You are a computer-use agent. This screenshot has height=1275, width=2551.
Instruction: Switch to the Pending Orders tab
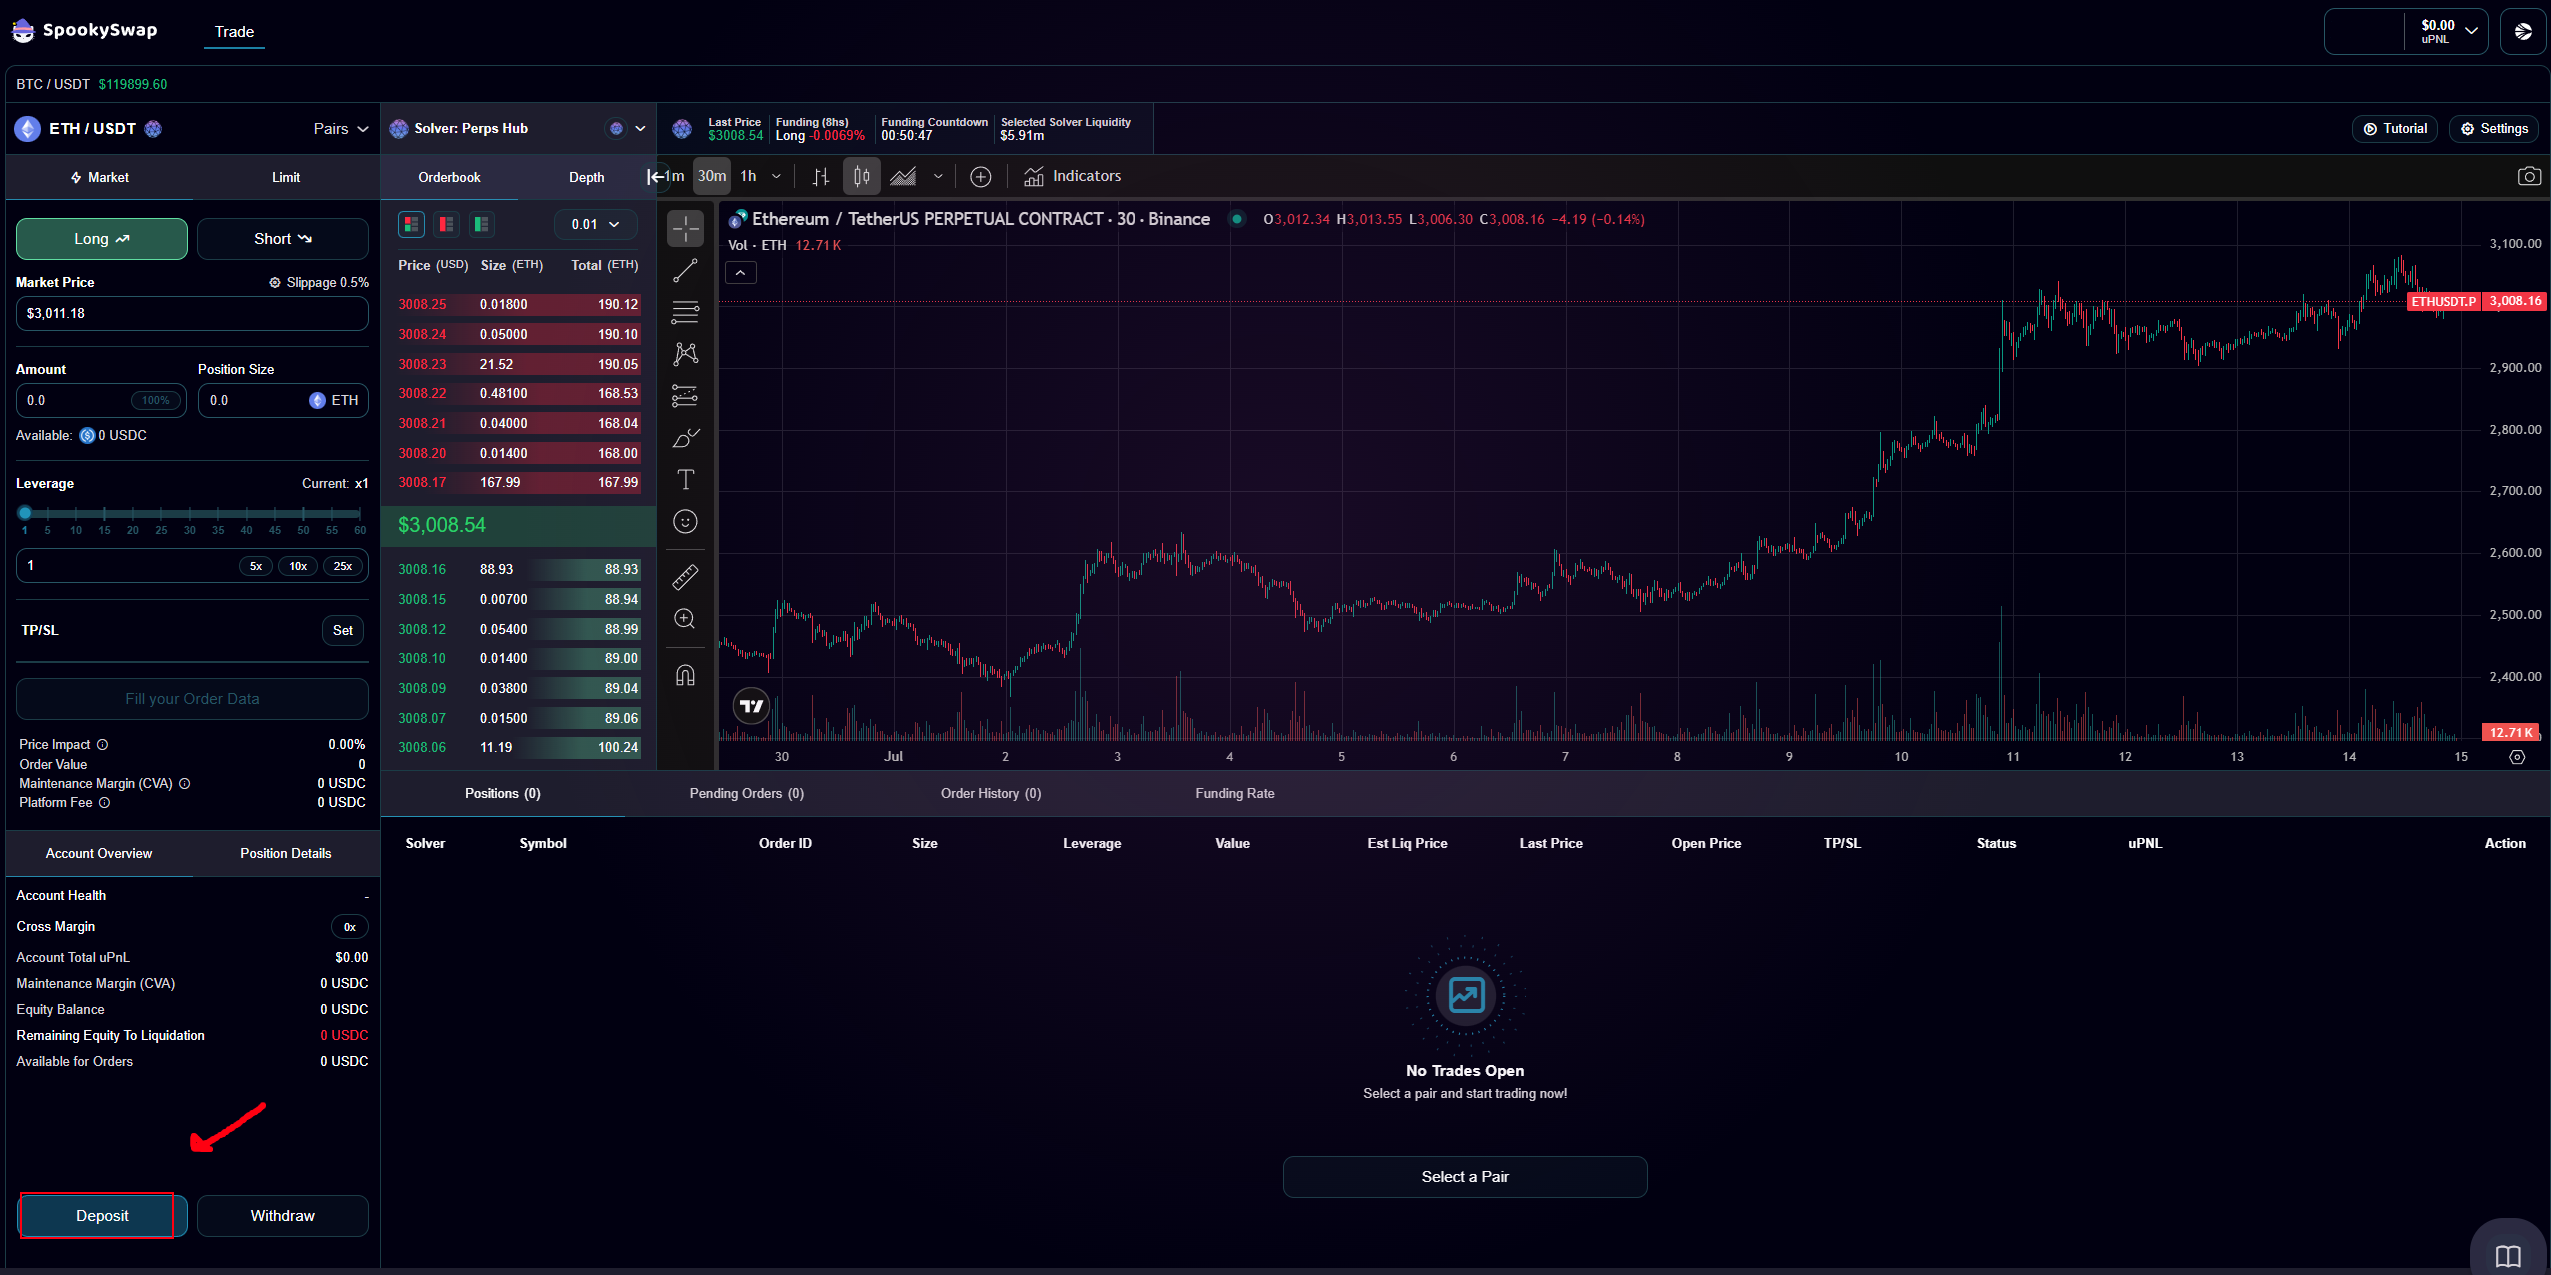(x=746, y=793)
